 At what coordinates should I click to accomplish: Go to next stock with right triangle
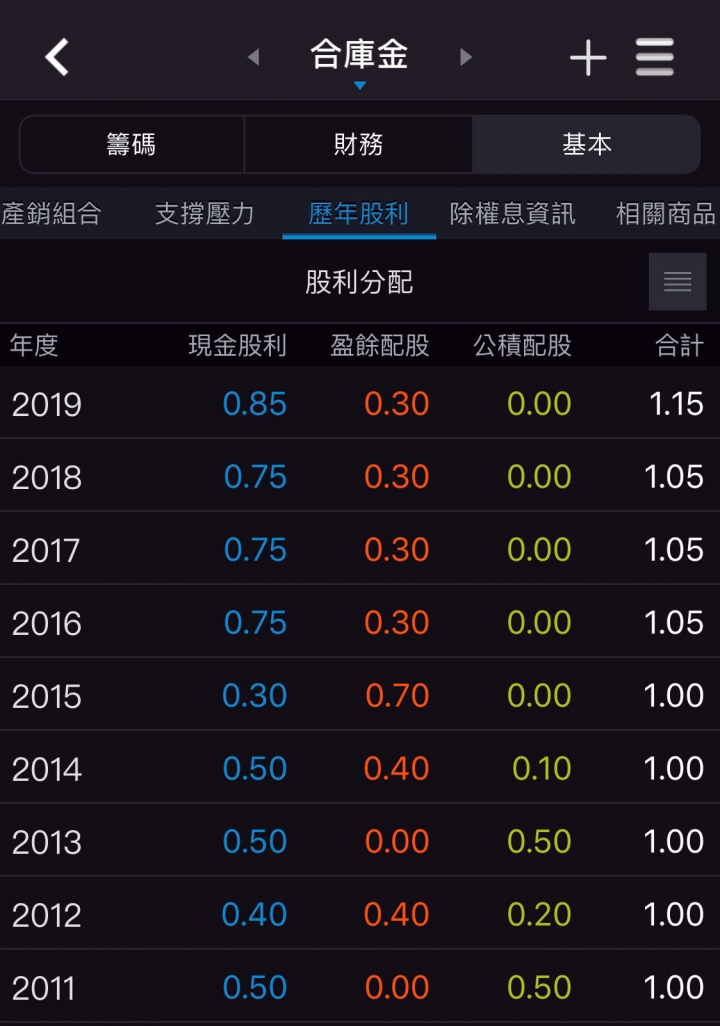click(465, 57)
